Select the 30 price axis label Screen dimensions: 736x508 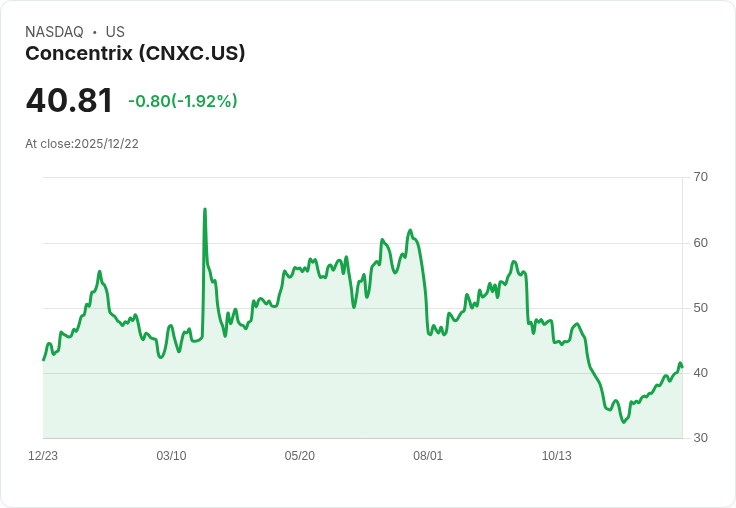point(701,438)
